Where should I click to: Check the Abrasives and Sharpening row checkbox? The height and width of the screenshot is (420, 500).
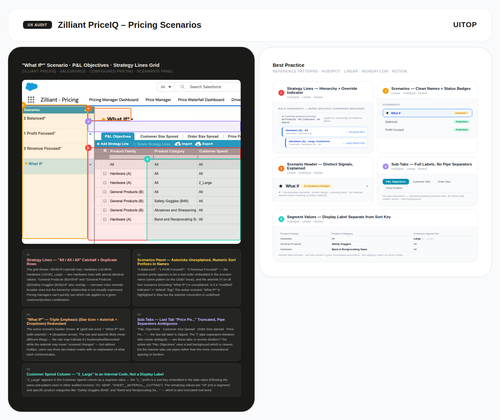(105, 210)
